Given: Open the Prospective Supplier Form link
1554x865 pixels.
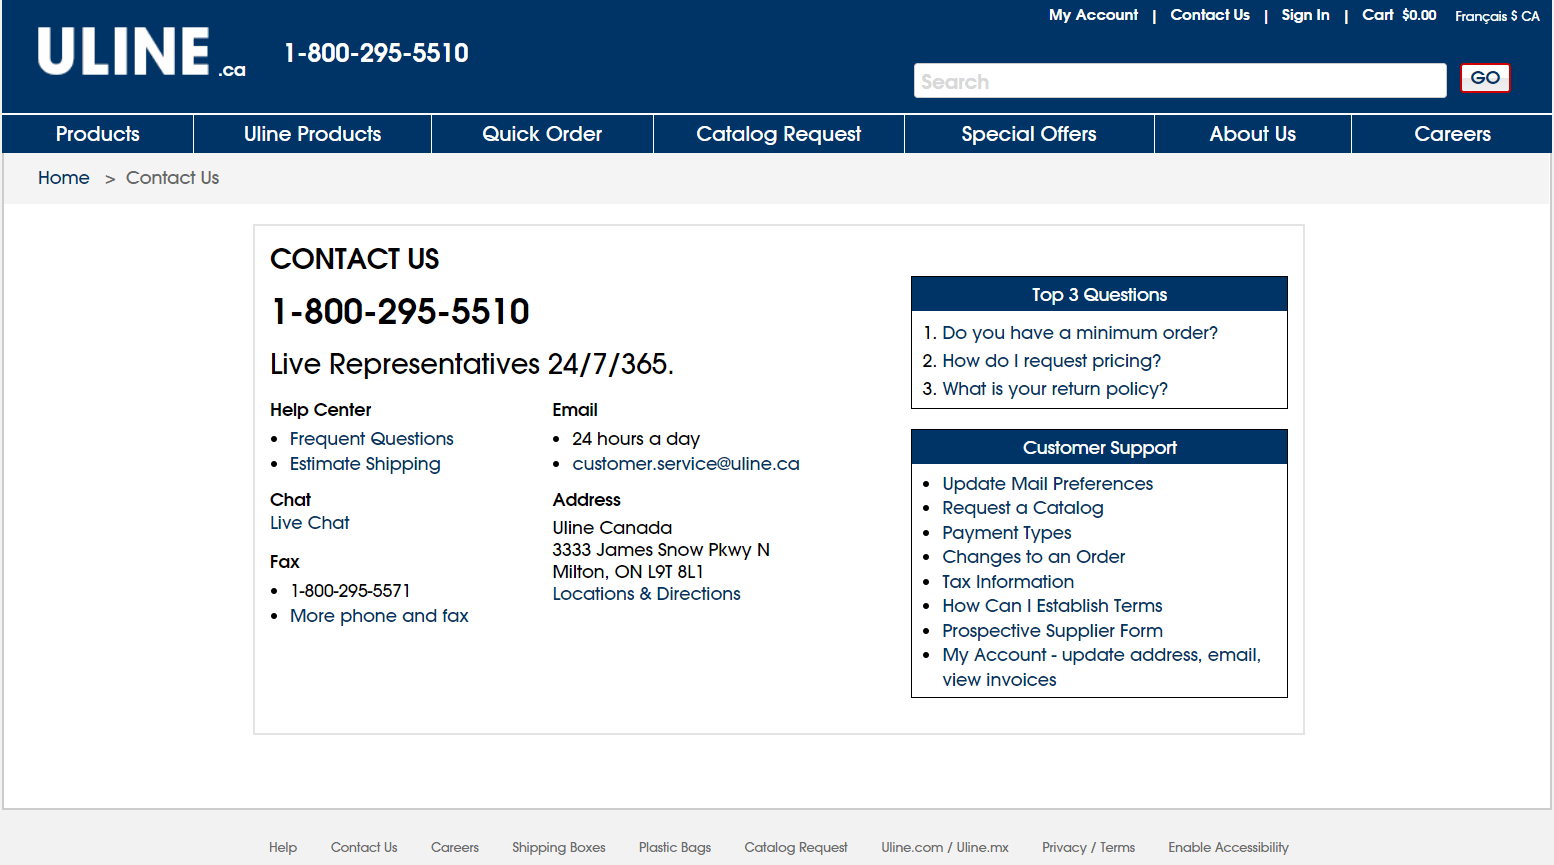Looking at the screenshot, I should click(1052, 631).
